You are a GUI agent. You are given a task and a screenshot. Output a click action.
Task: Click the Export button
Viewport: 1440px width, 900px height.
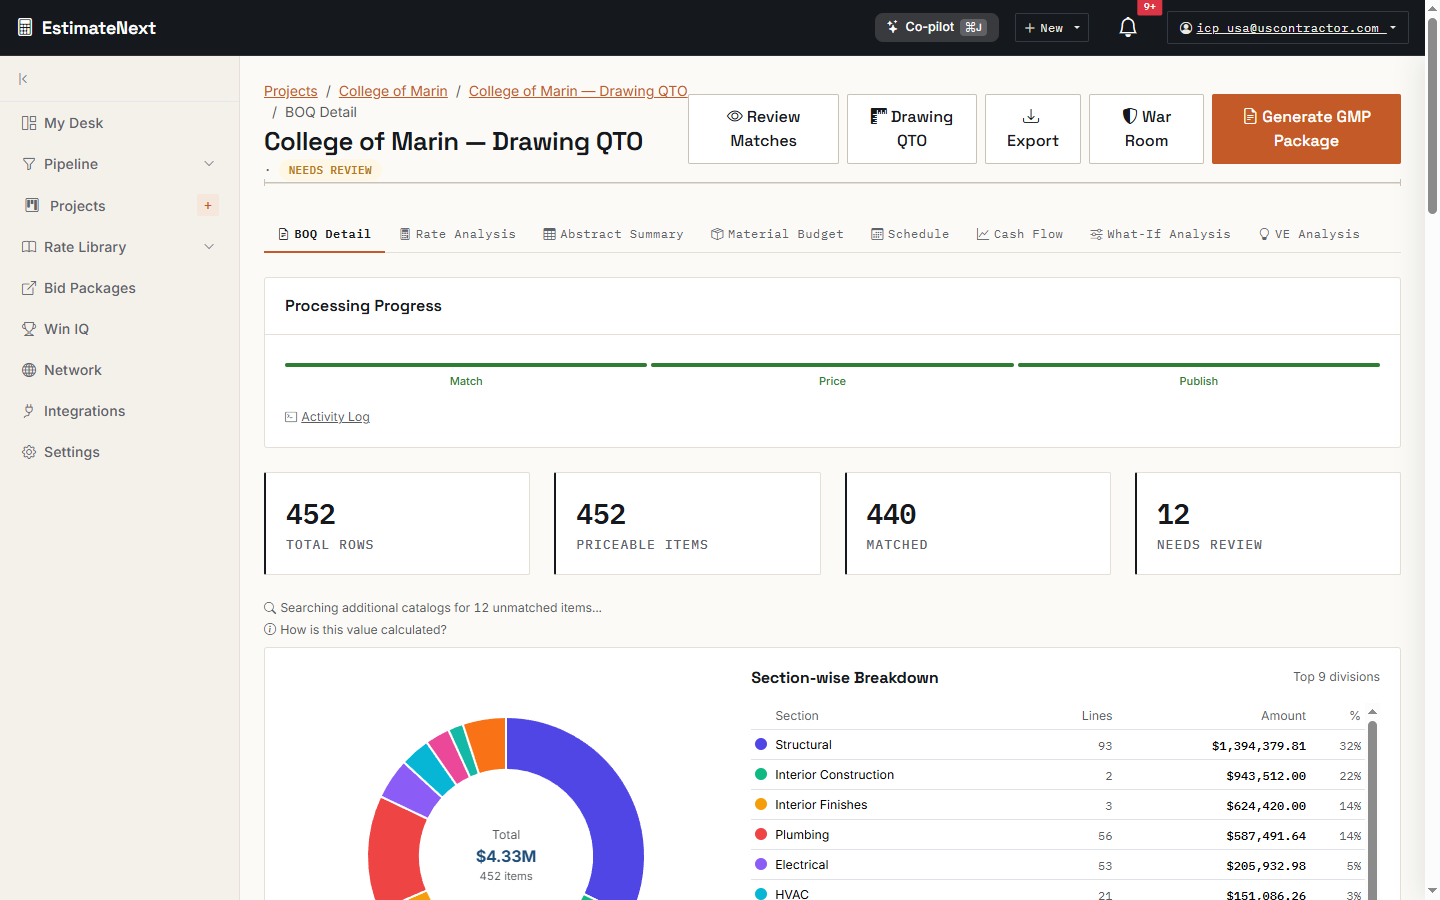point(1033,129)
